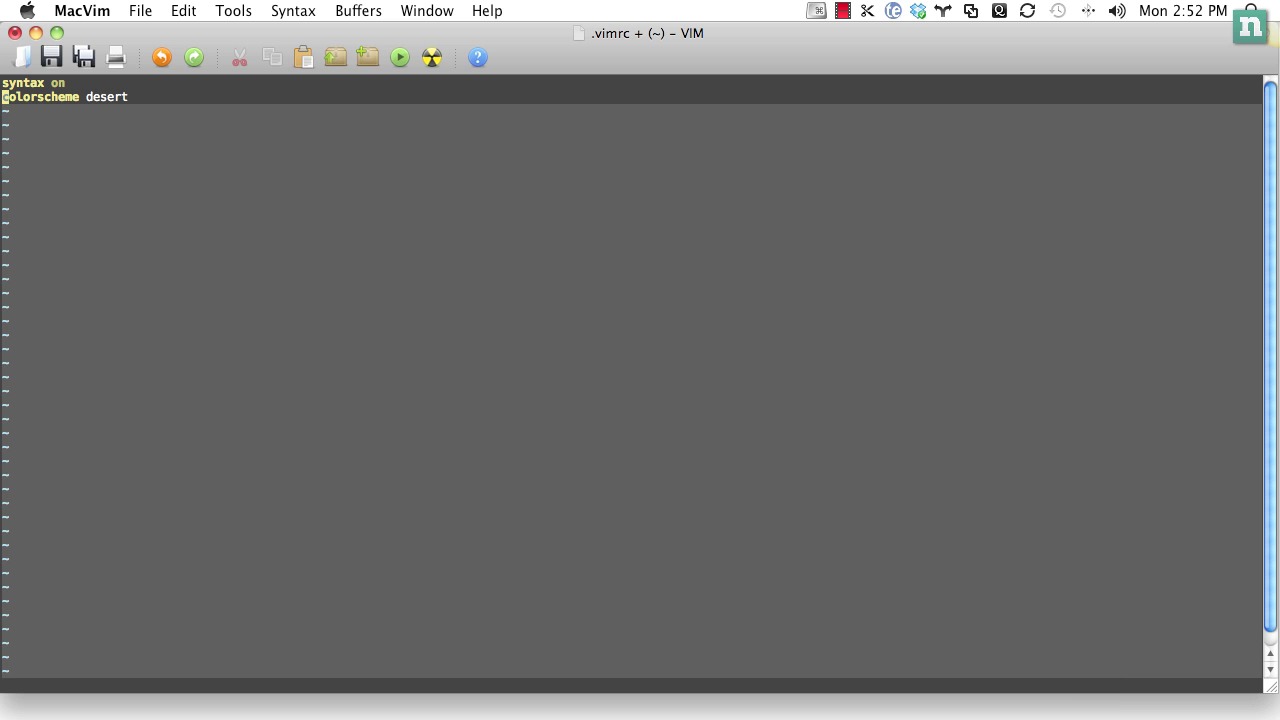Paste using the clipboard toolbar icon
This screenshot has height=720, width=1280.
(x=304, y=57)
